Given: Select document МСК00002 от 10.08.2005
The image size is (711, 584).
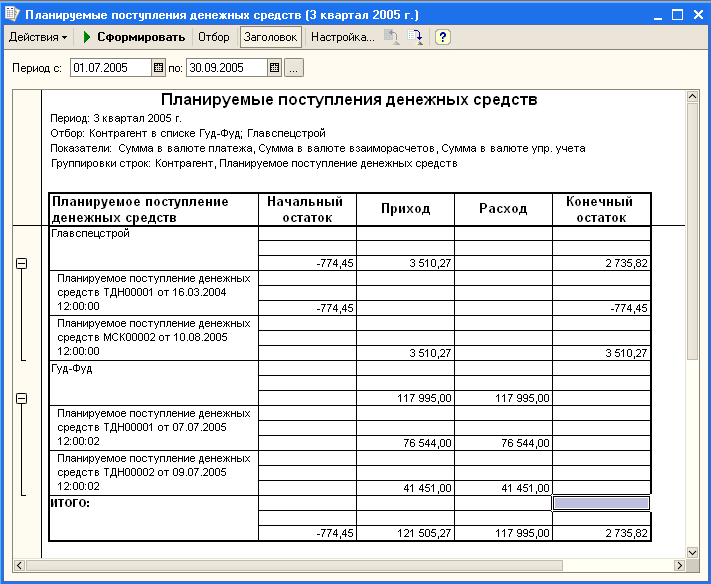Looking at the screenshot, I should click(x=154, y=337).
